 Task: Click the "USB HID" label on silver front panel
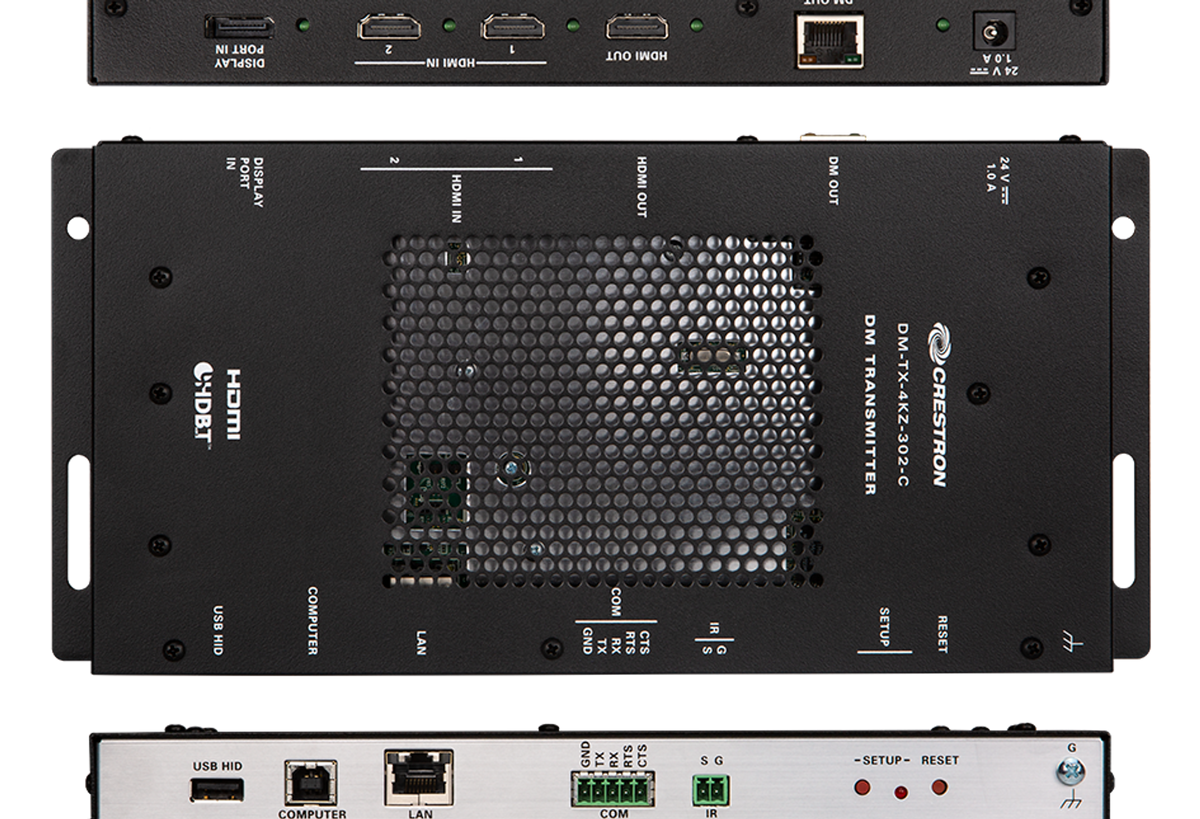(x=217, y=766)
